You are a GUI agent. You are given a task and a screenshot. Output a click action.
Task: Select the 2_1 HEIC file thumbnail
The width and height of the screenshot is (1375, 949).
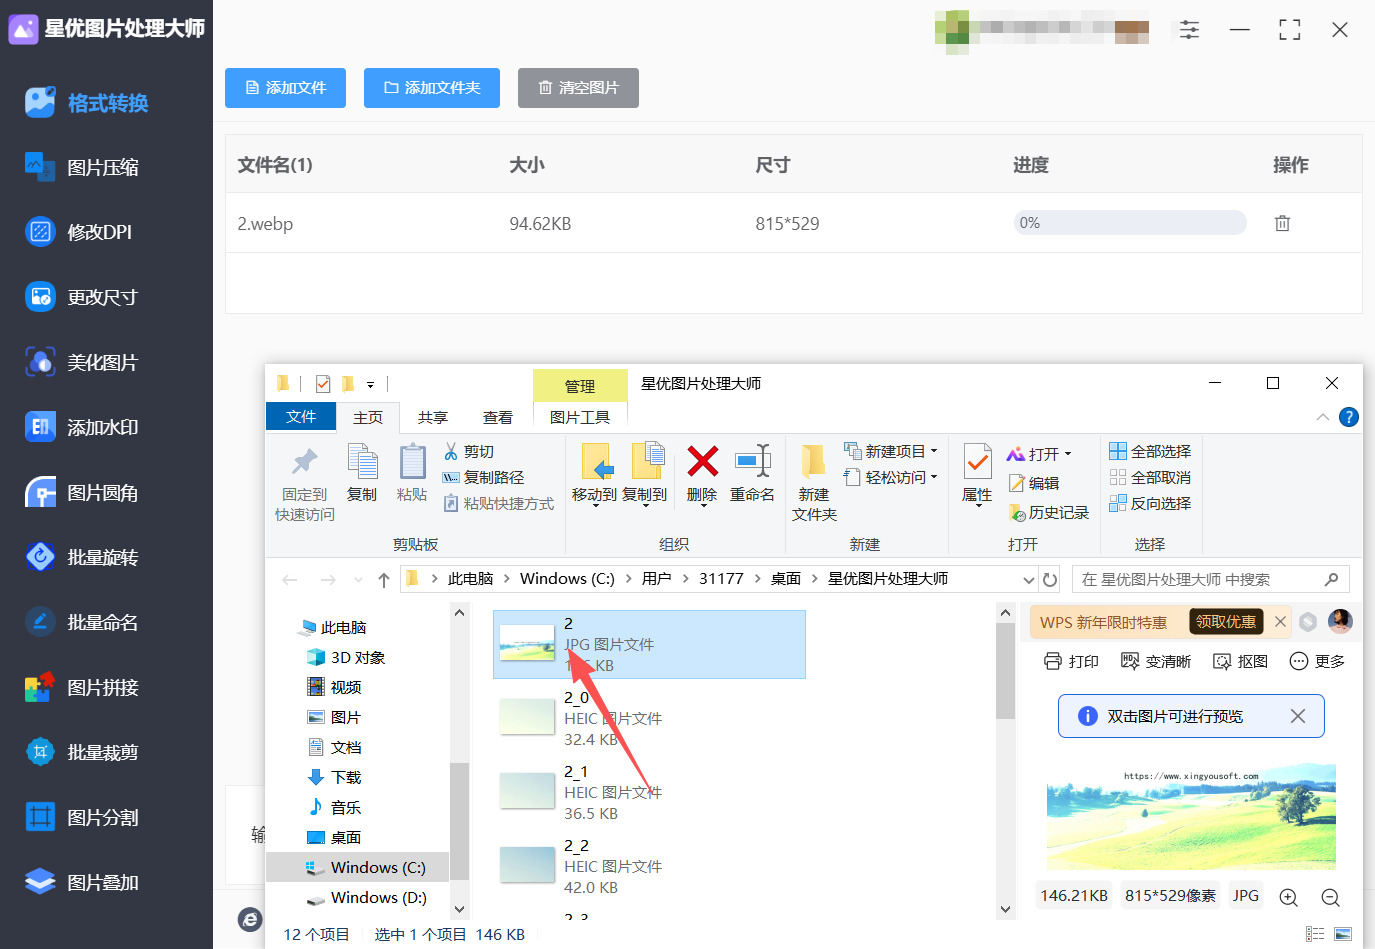pos(527,791)
